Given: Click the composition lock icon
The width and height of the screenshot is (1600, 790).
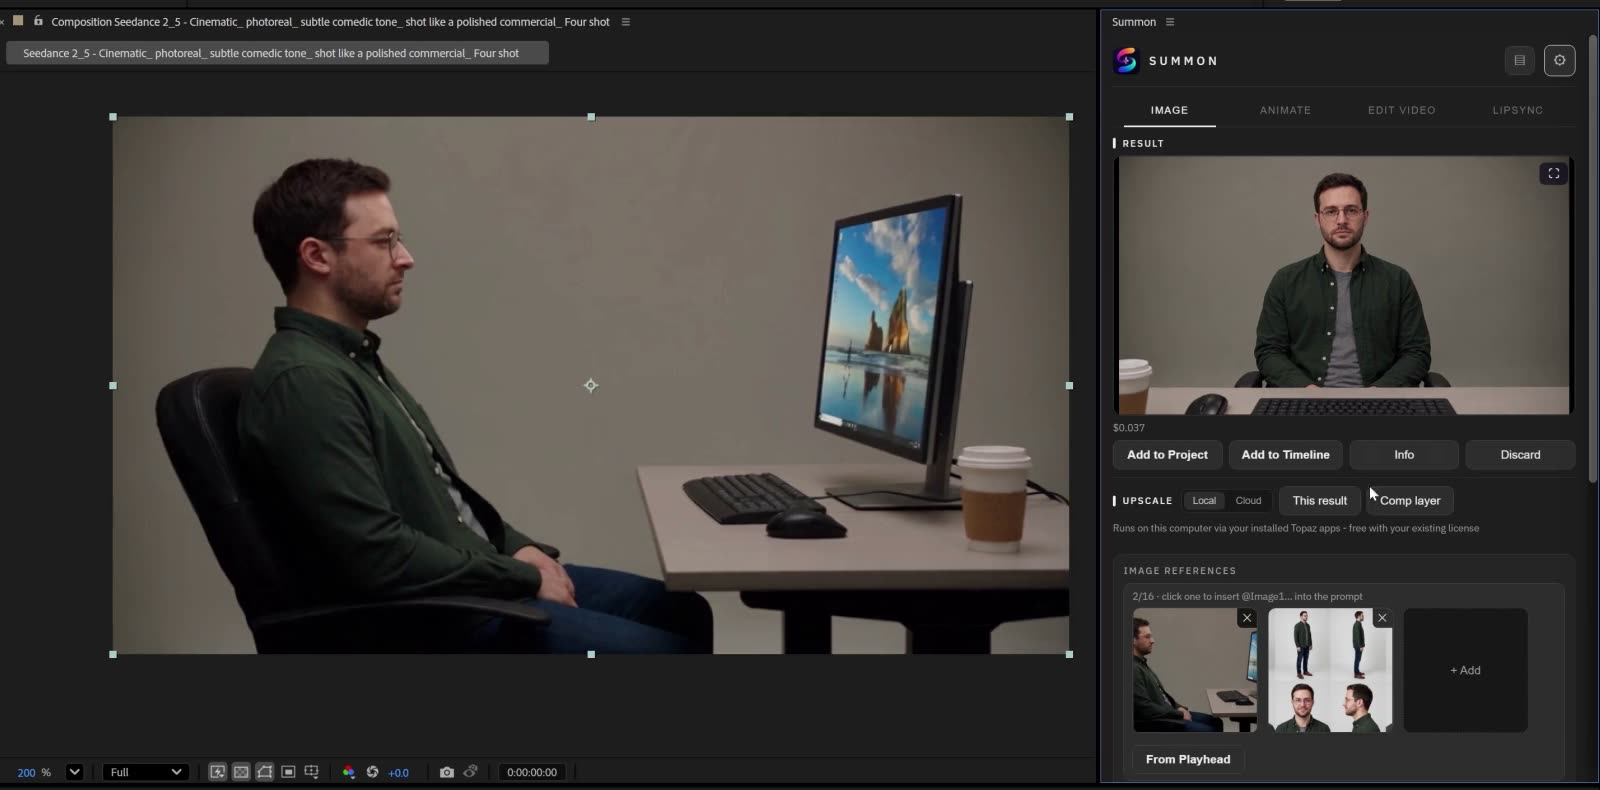Looking at the screenshot, I should [x=38, y=21].
